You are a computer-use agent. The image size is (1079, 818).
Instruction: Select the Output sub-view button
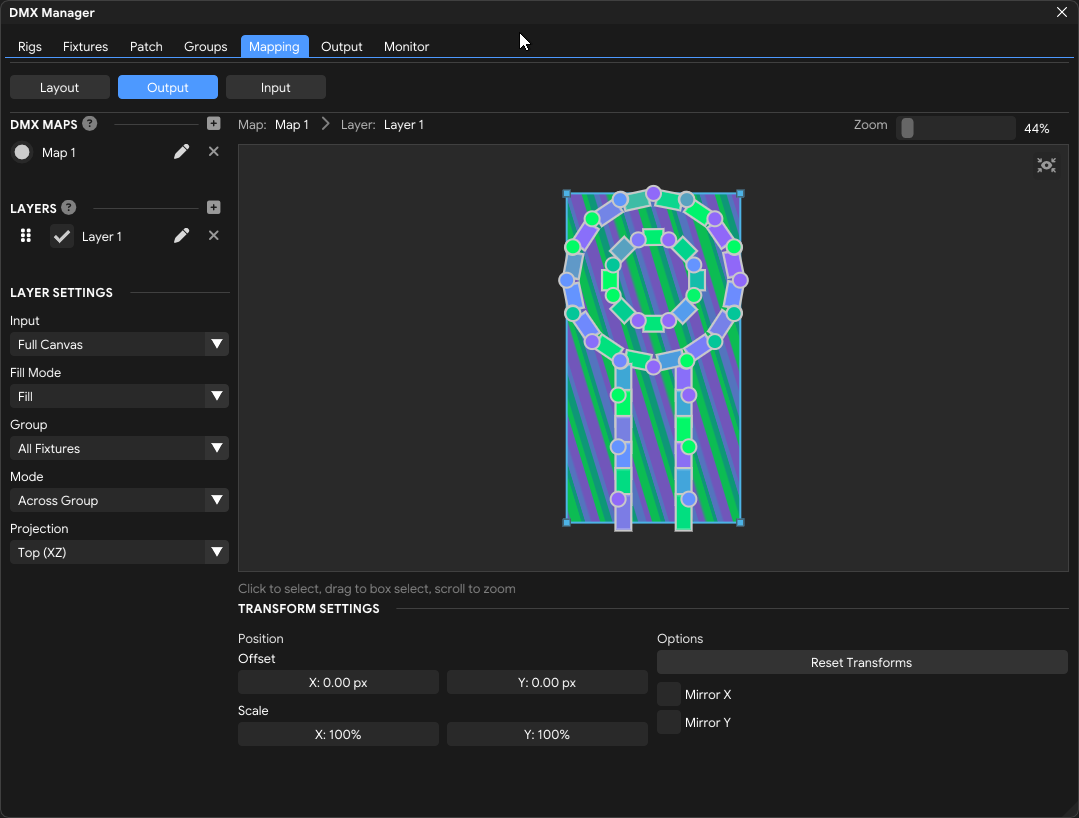(x=167, y=87)
